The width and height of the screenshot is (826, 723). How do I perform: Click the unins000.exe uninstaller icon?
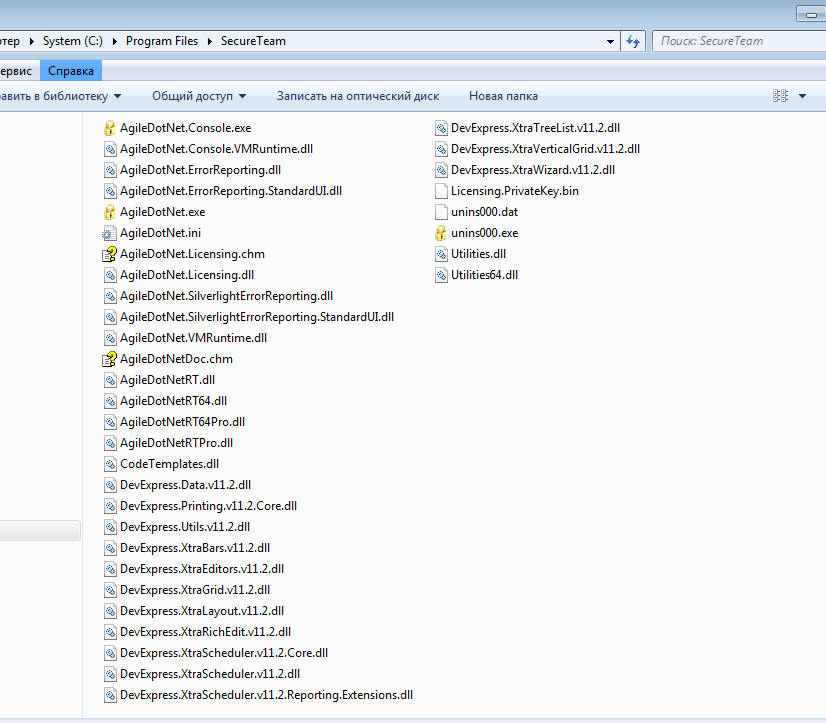tap(441, 233)
